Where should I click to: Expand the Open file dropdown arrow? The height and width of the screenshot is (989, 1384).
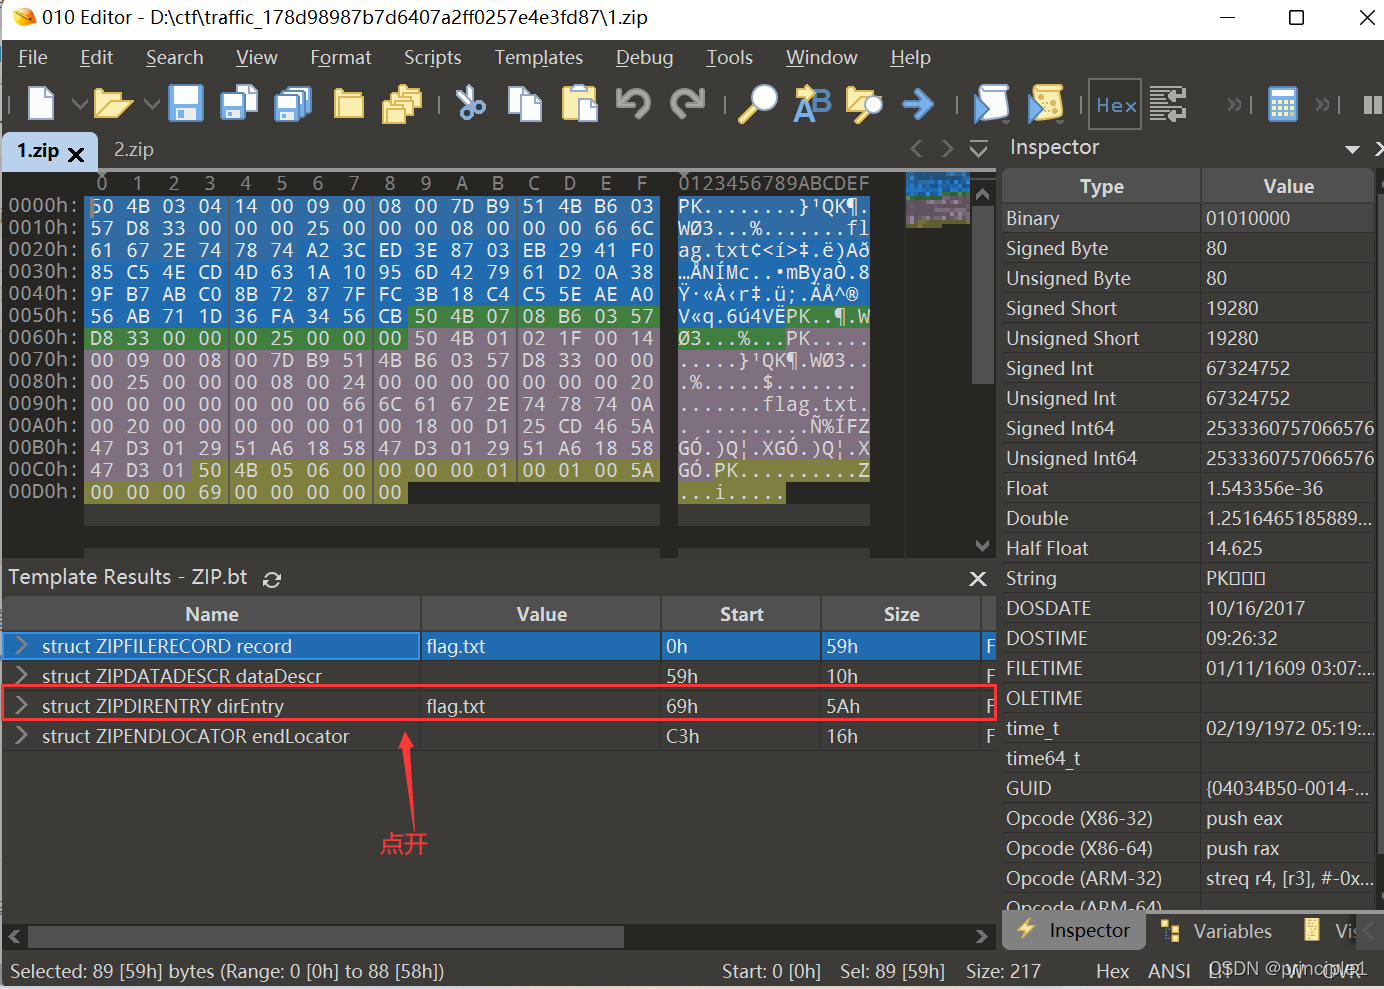pyautogui.click(x=151, y=103)
